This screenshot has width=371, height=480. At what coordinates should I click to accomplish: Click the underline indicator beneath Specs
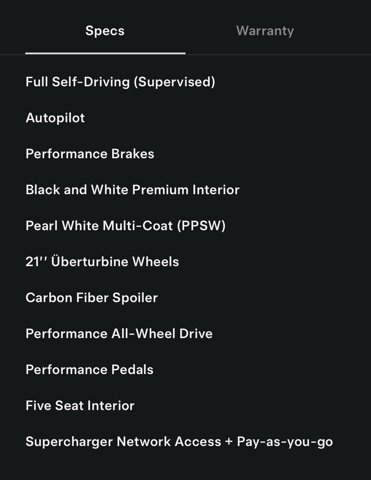pyautogui.click(x=105, y=53)
